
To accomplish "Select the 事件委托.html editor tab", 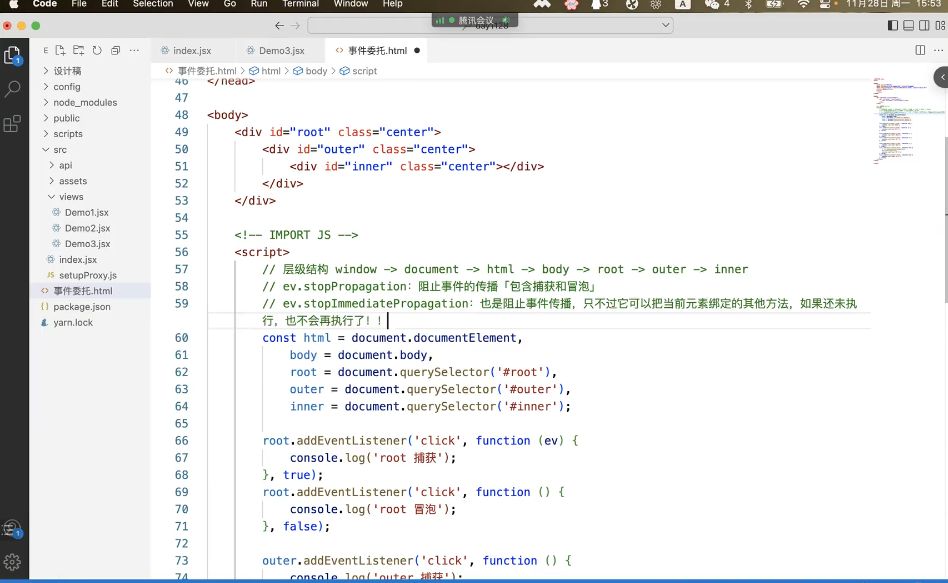I will [376, 51].
